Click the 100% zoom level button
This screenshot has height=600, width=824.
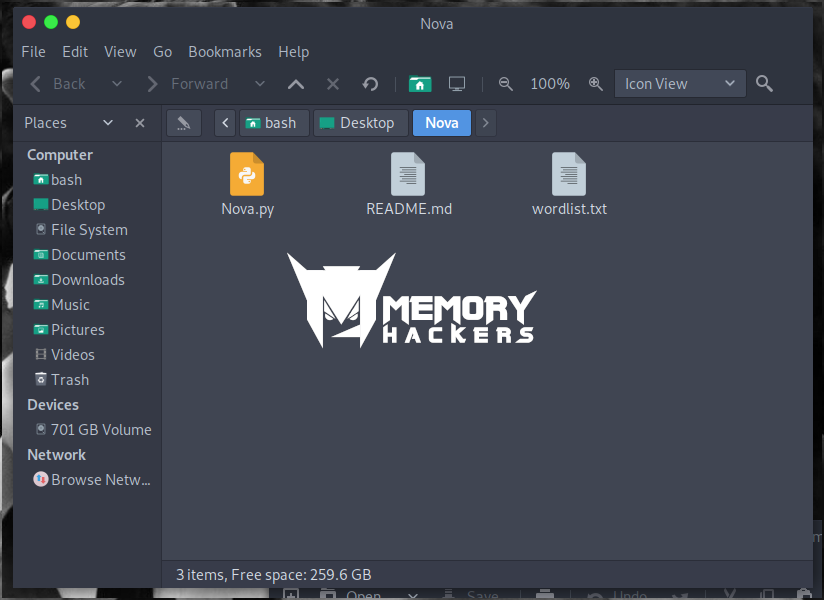click(550, 84)
